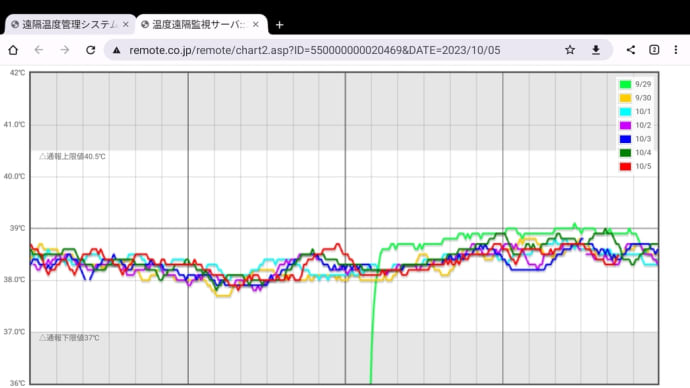Click the 10/1 legend label

[643, 111]
